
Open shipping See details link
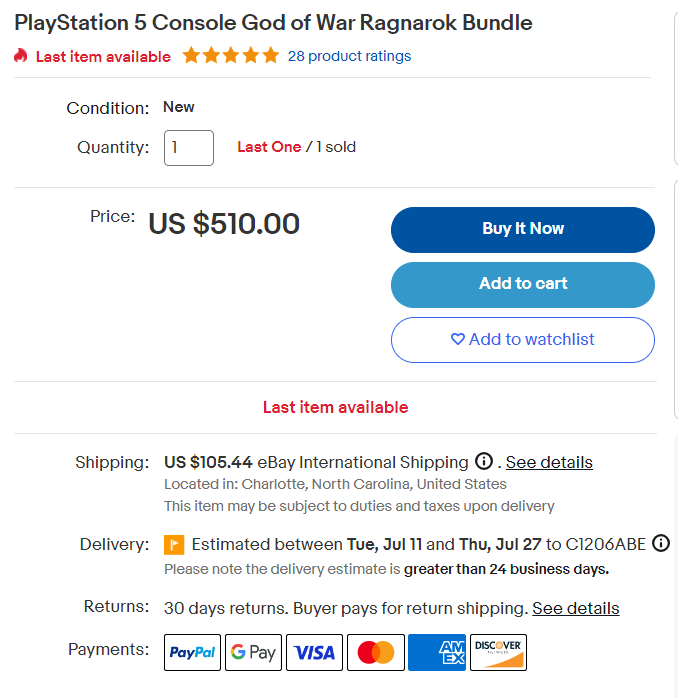point(549,462)
